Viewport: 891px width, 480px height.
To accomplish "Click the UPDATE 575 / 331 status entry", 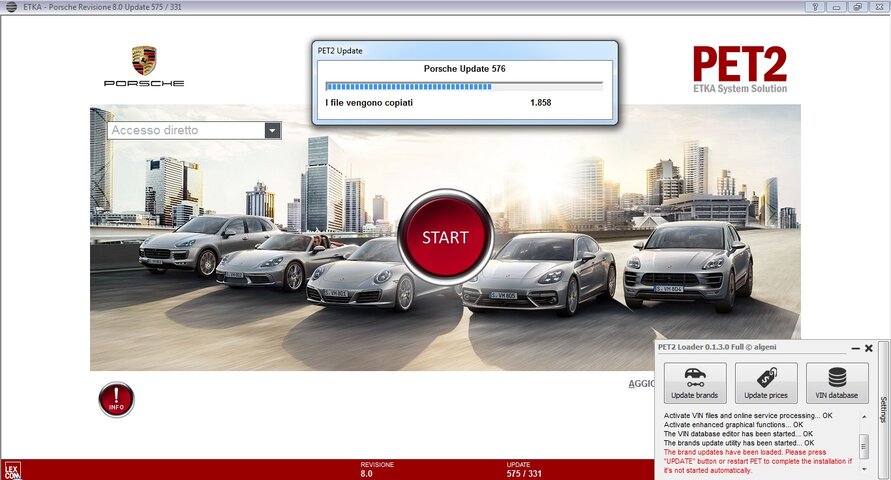I will click(523, 469).
